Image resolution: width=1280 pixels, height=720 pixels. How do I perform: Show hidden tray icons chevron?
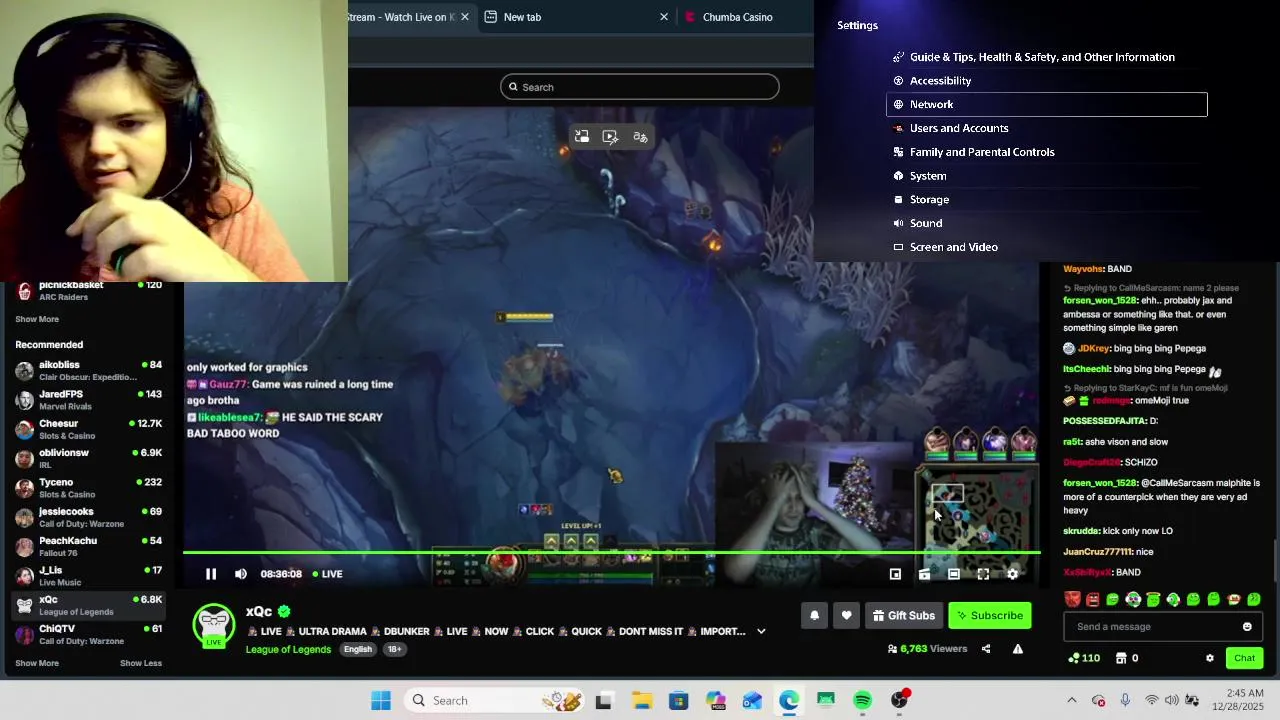pos(1072,701)
